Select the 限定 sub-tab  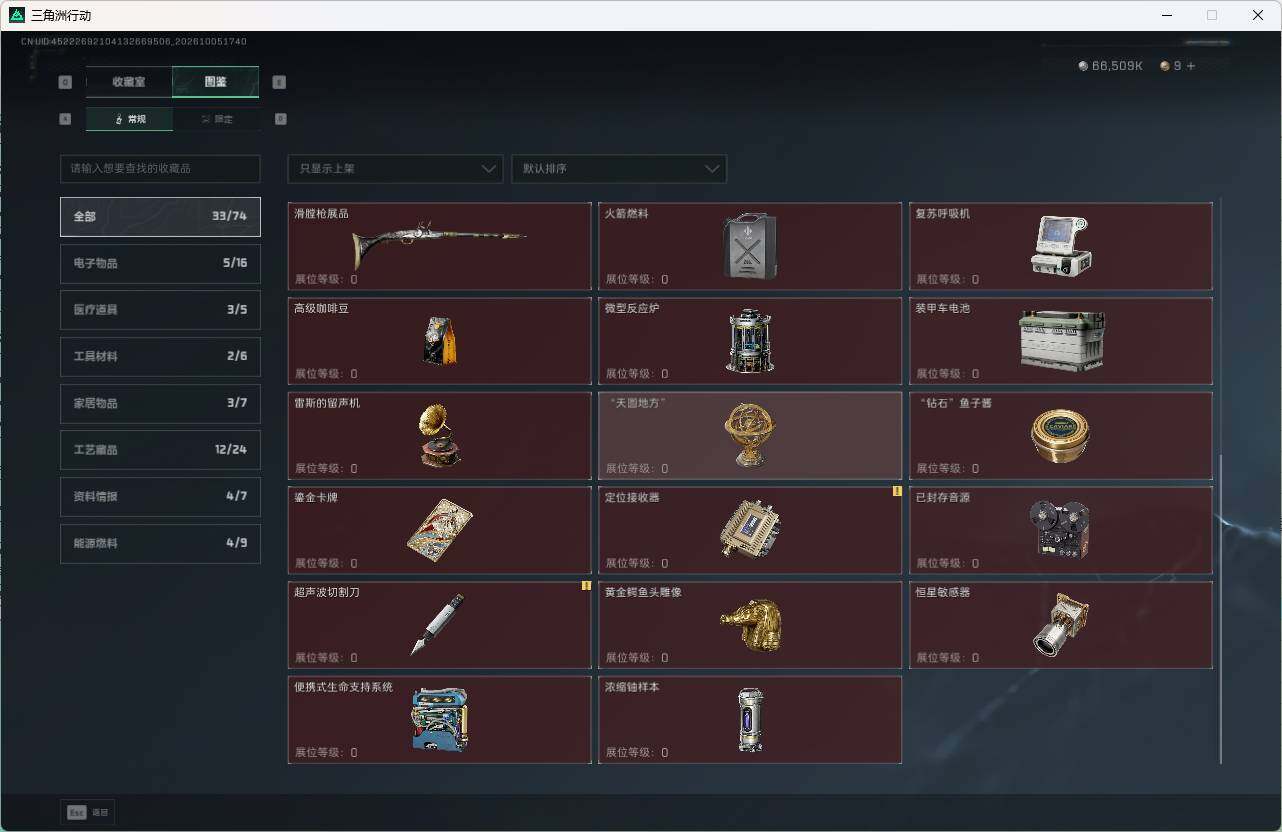[x=216, y=119]
